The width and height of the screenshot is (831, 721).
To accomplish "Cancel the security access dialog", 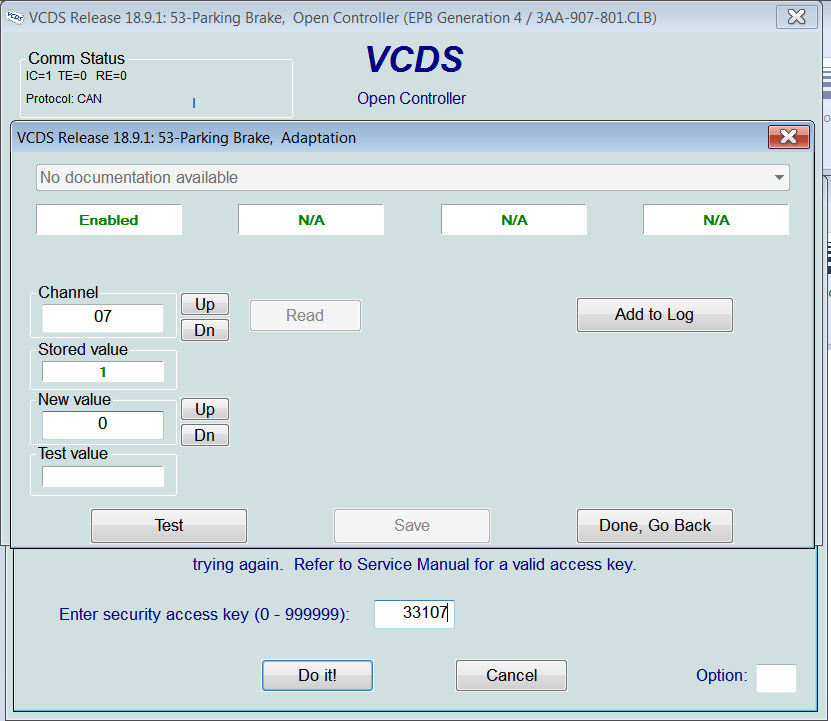I will (511, 675).
